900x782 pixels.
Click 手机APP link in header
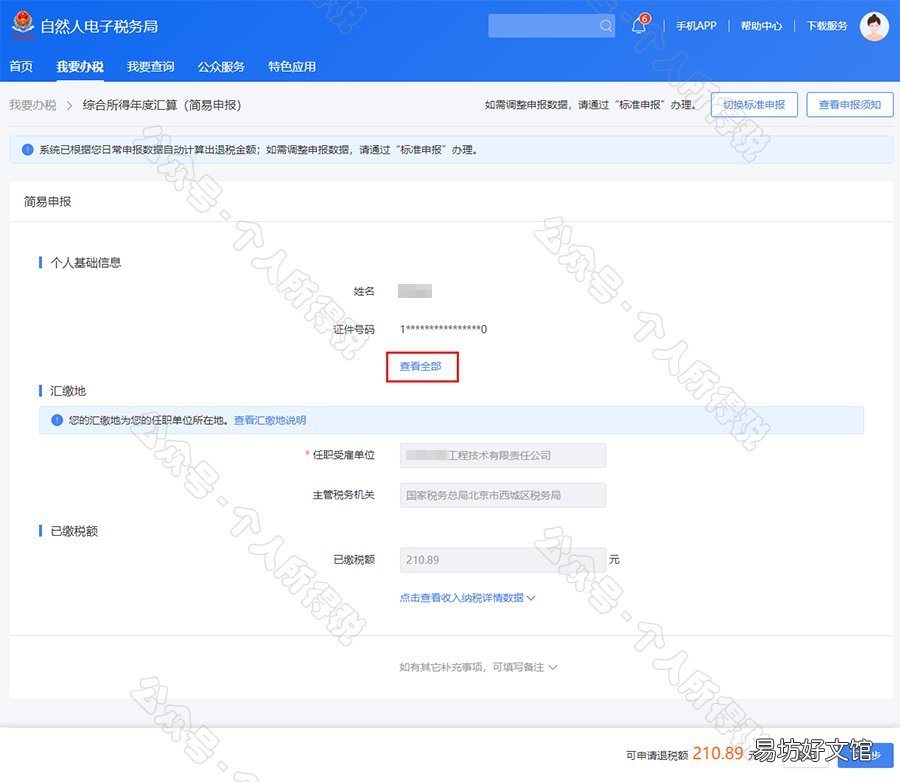[x=696, y=26]
